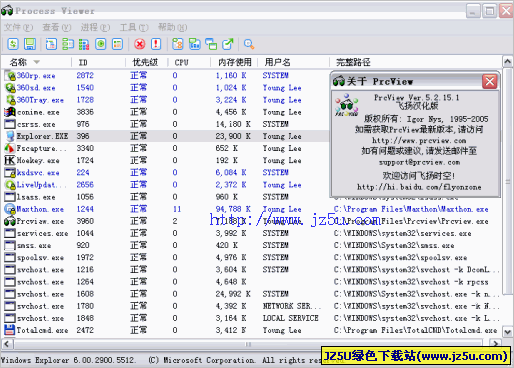Click the 360Tray.exe process icon
The image size is (514, 368).
coord(10,100)
